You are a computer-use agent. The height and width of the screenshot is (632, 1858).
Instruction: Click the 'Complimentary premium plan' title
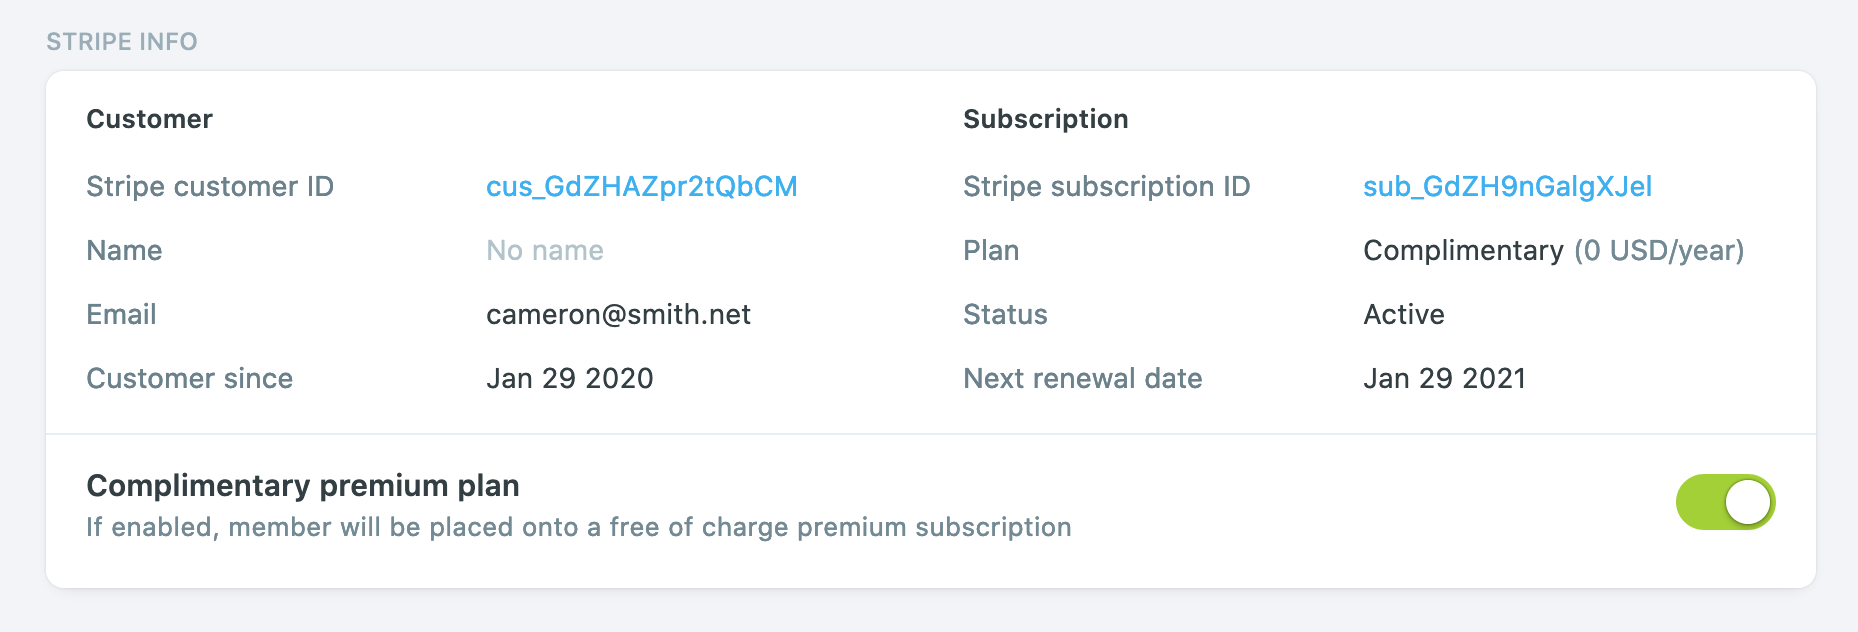(303, 486)
